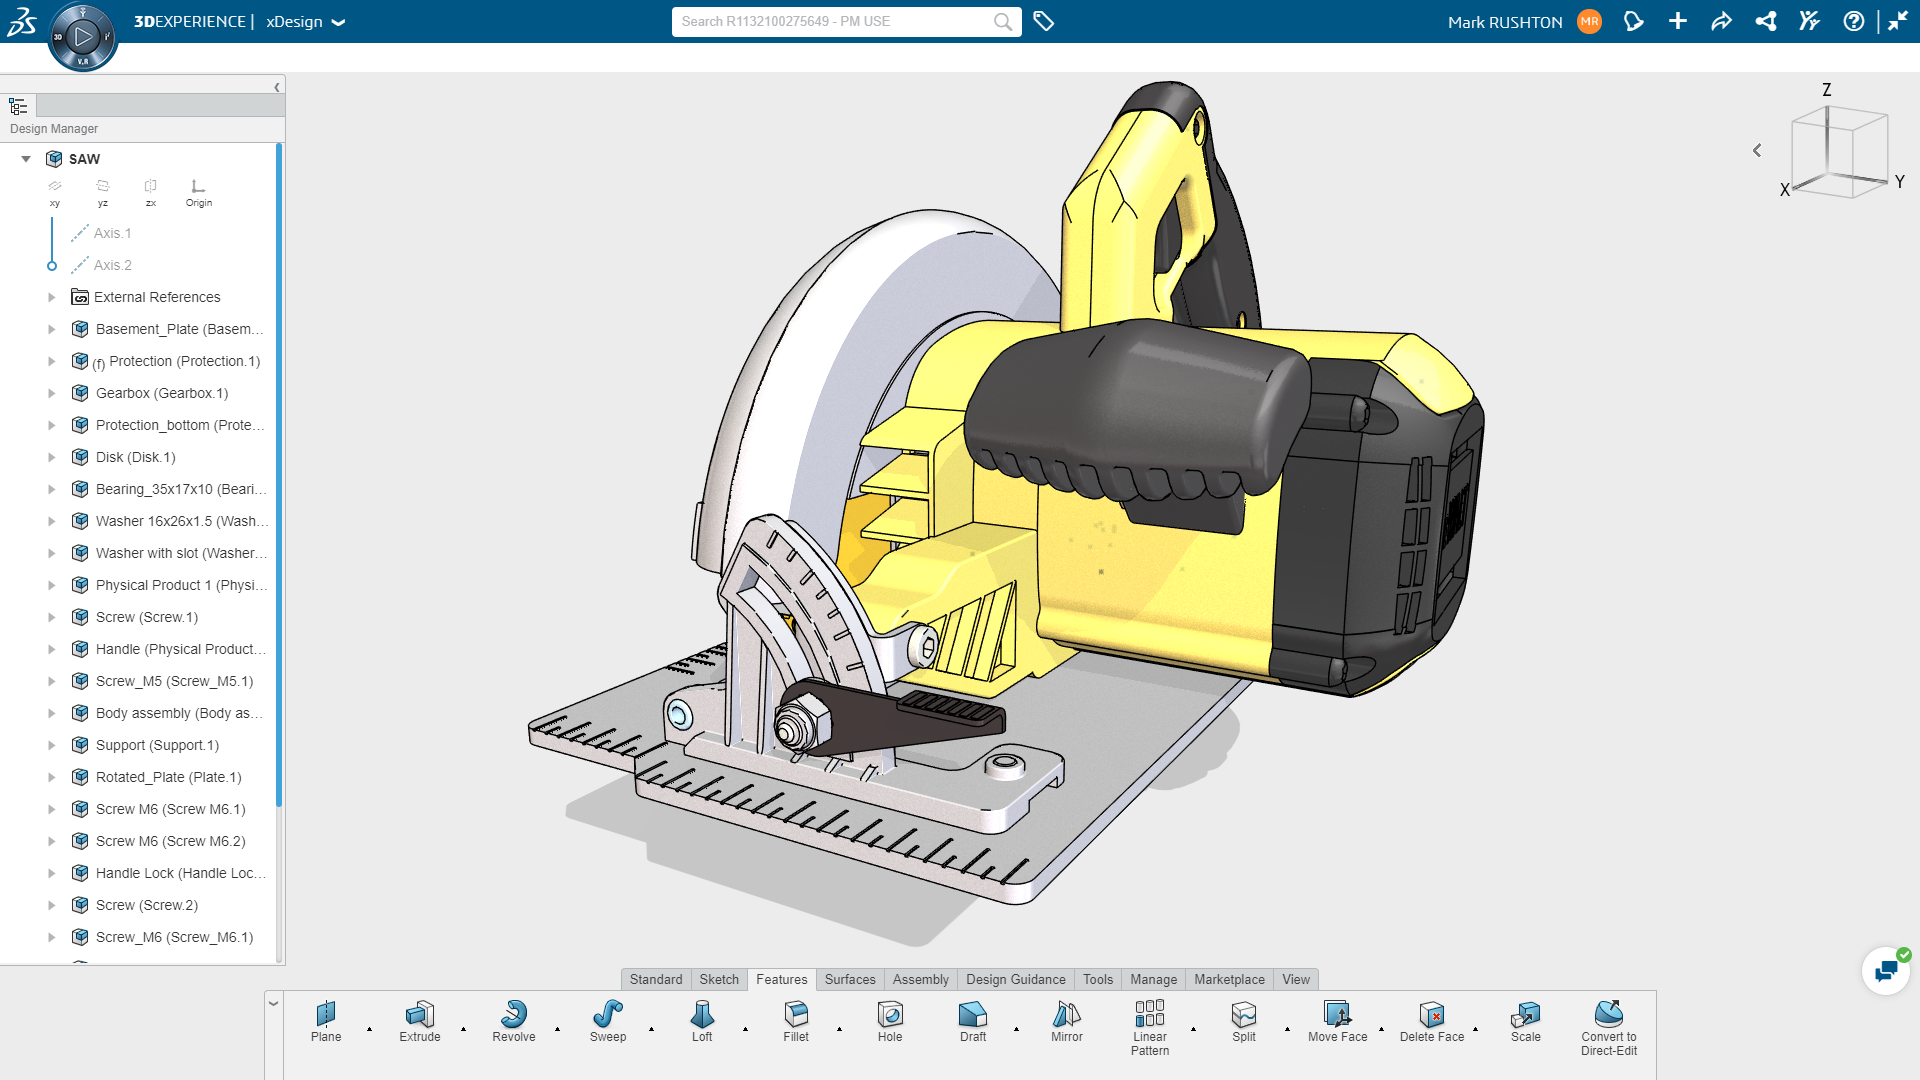Viewport: 1920px width, 1080px height.
Task: Select the Fillet tool
Action: [x=796, y=1020]
